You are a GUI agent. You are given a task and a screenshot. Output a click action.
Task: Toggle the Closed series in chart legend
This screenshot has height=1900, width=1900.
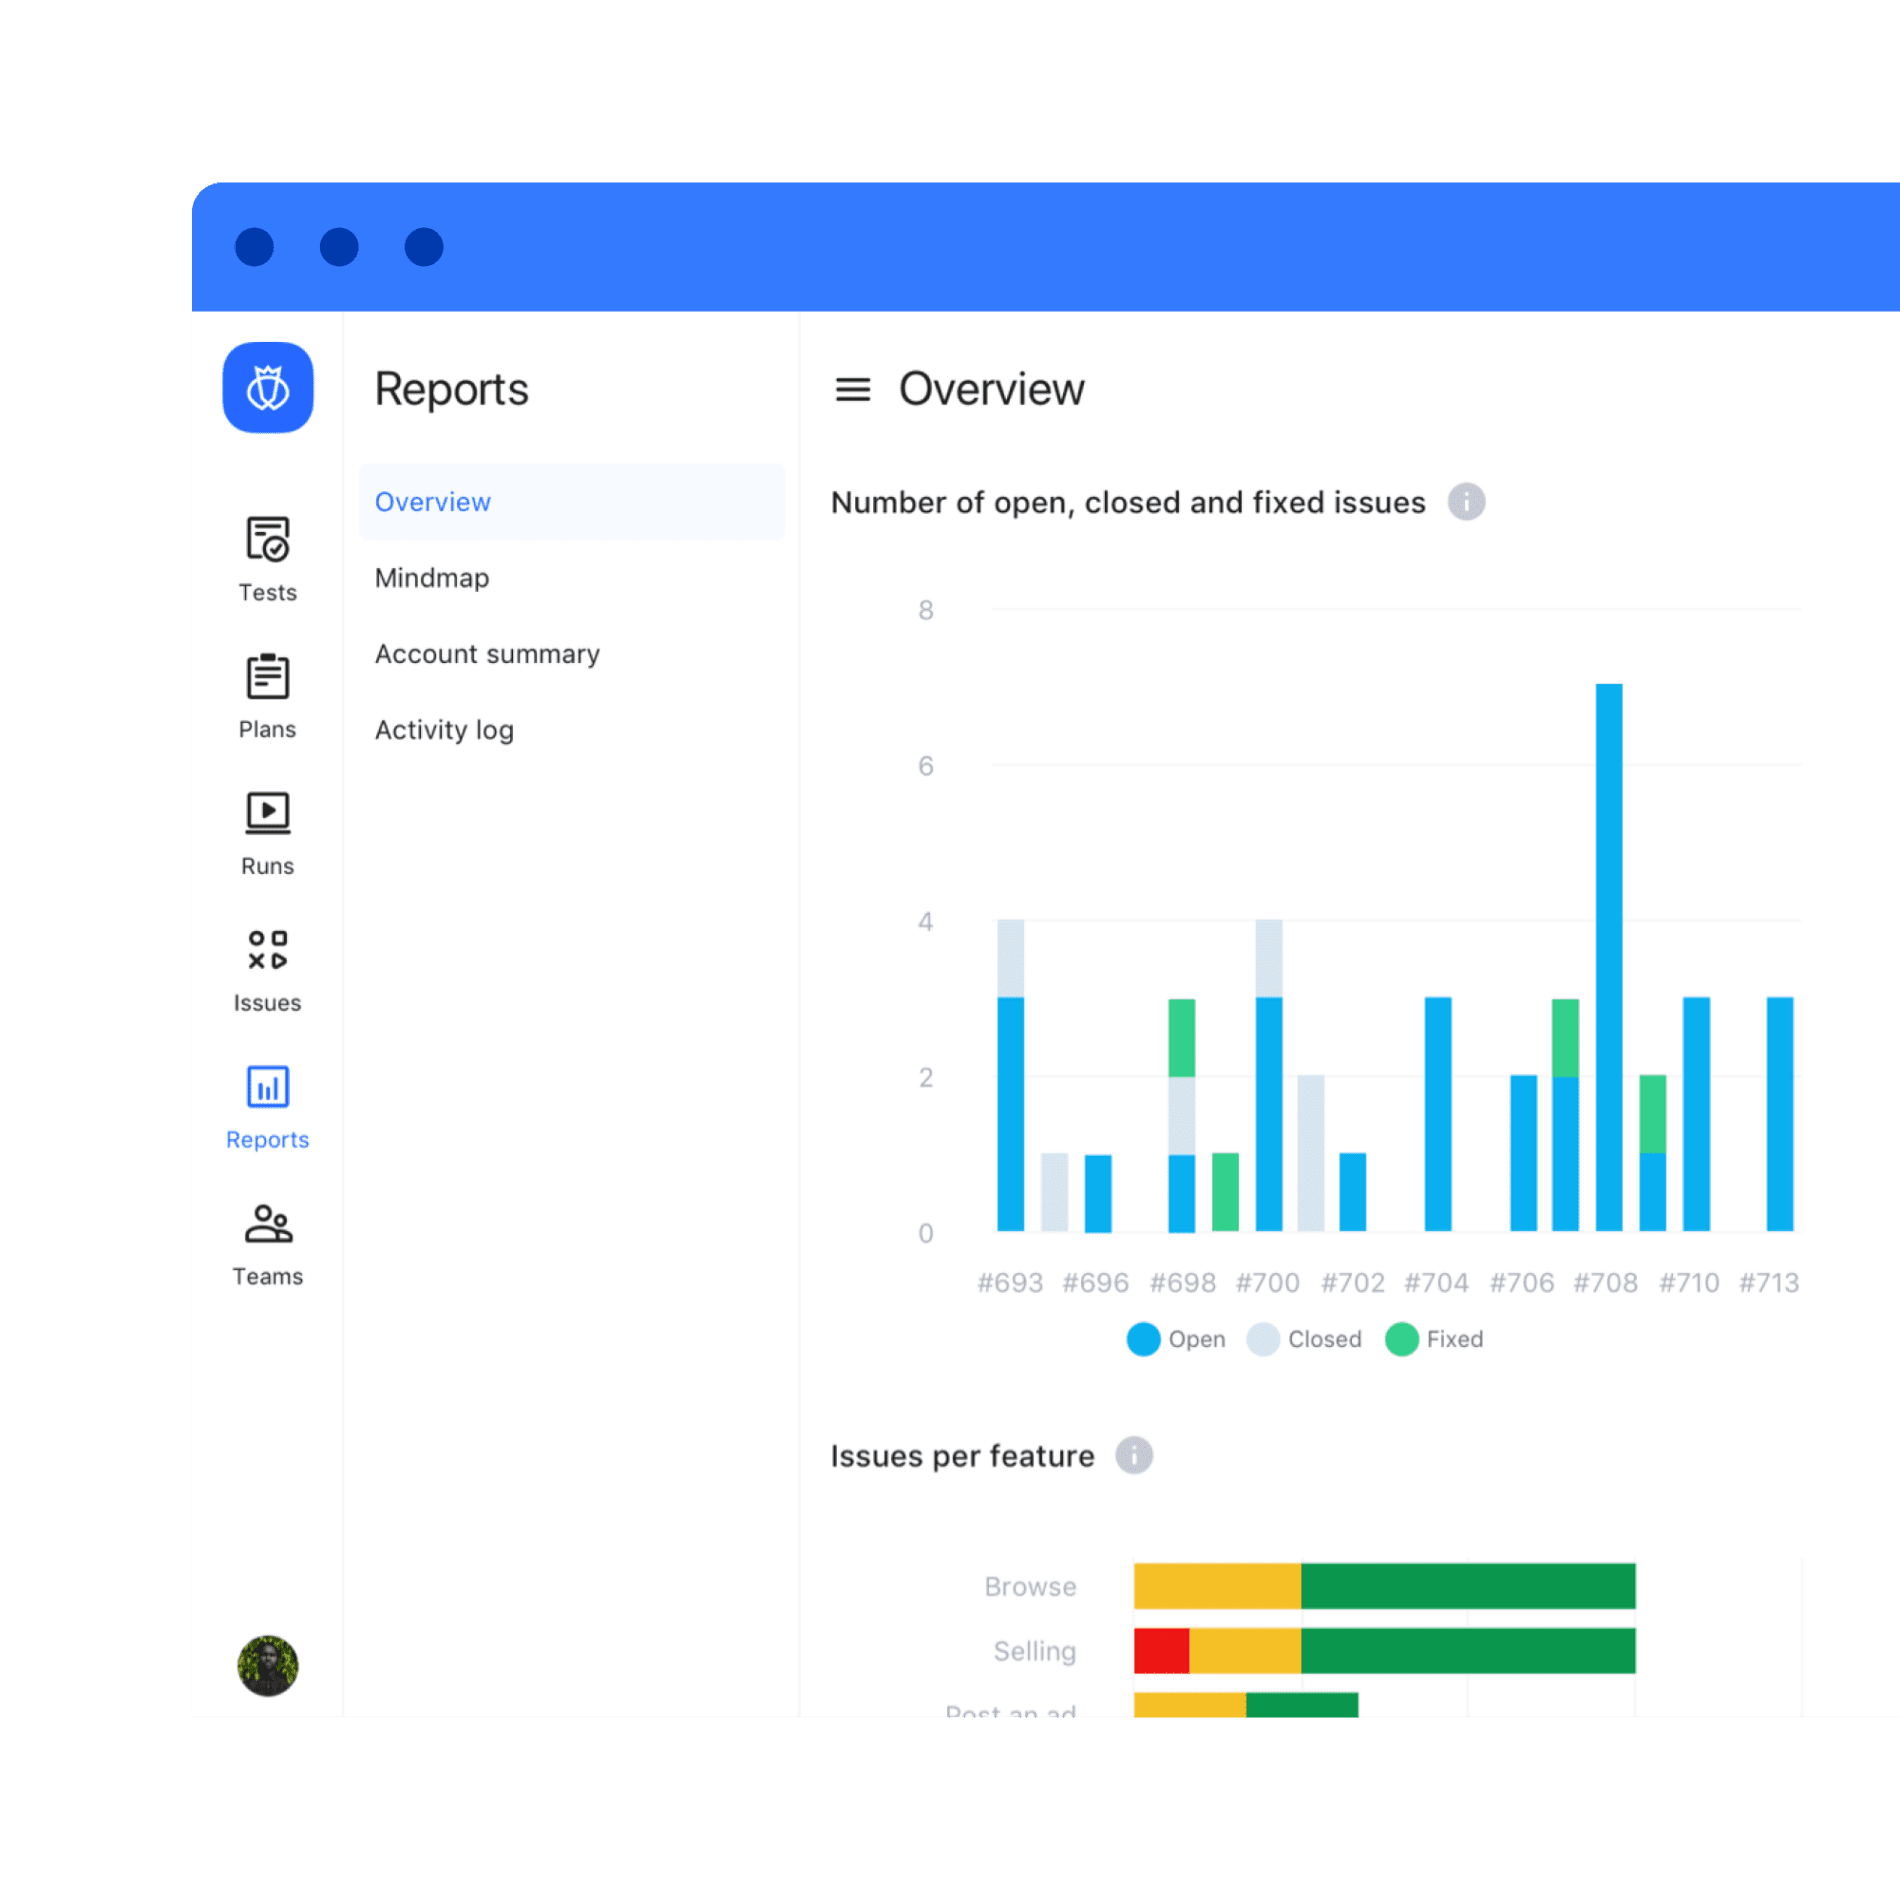tap(1304, 1339)
